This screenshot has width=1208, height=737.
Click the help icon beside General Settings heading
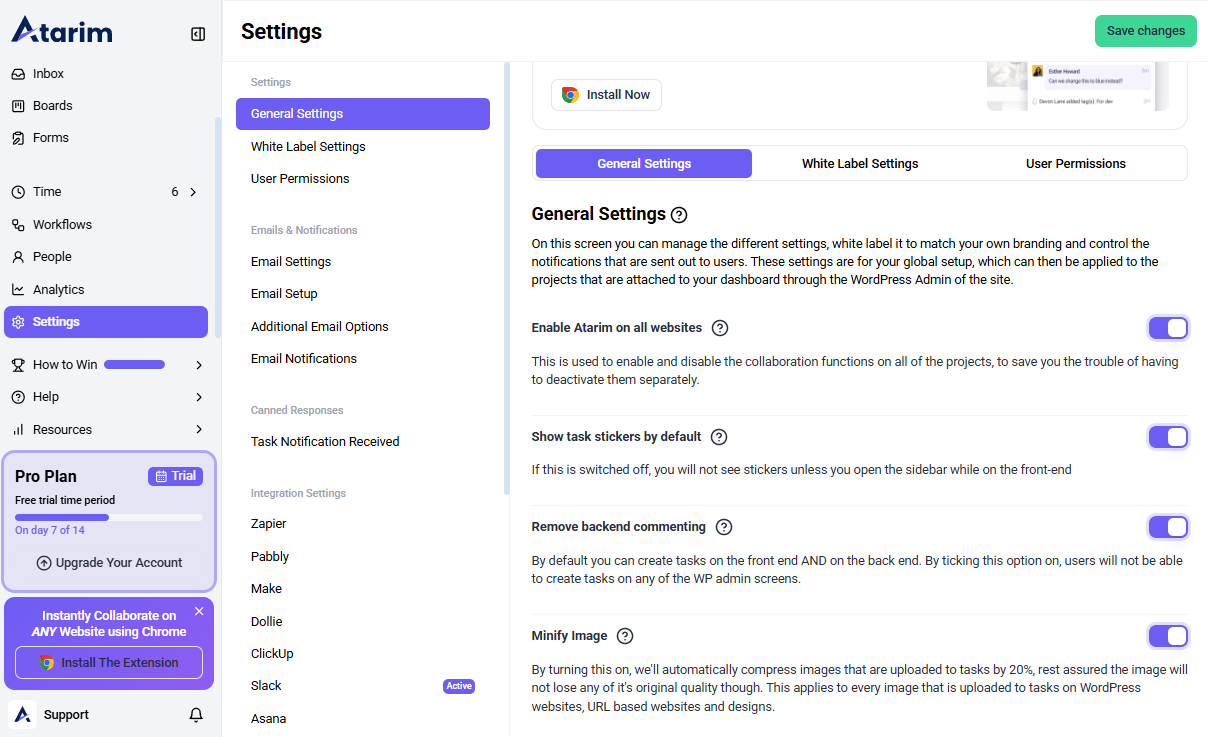click(679, 215)
